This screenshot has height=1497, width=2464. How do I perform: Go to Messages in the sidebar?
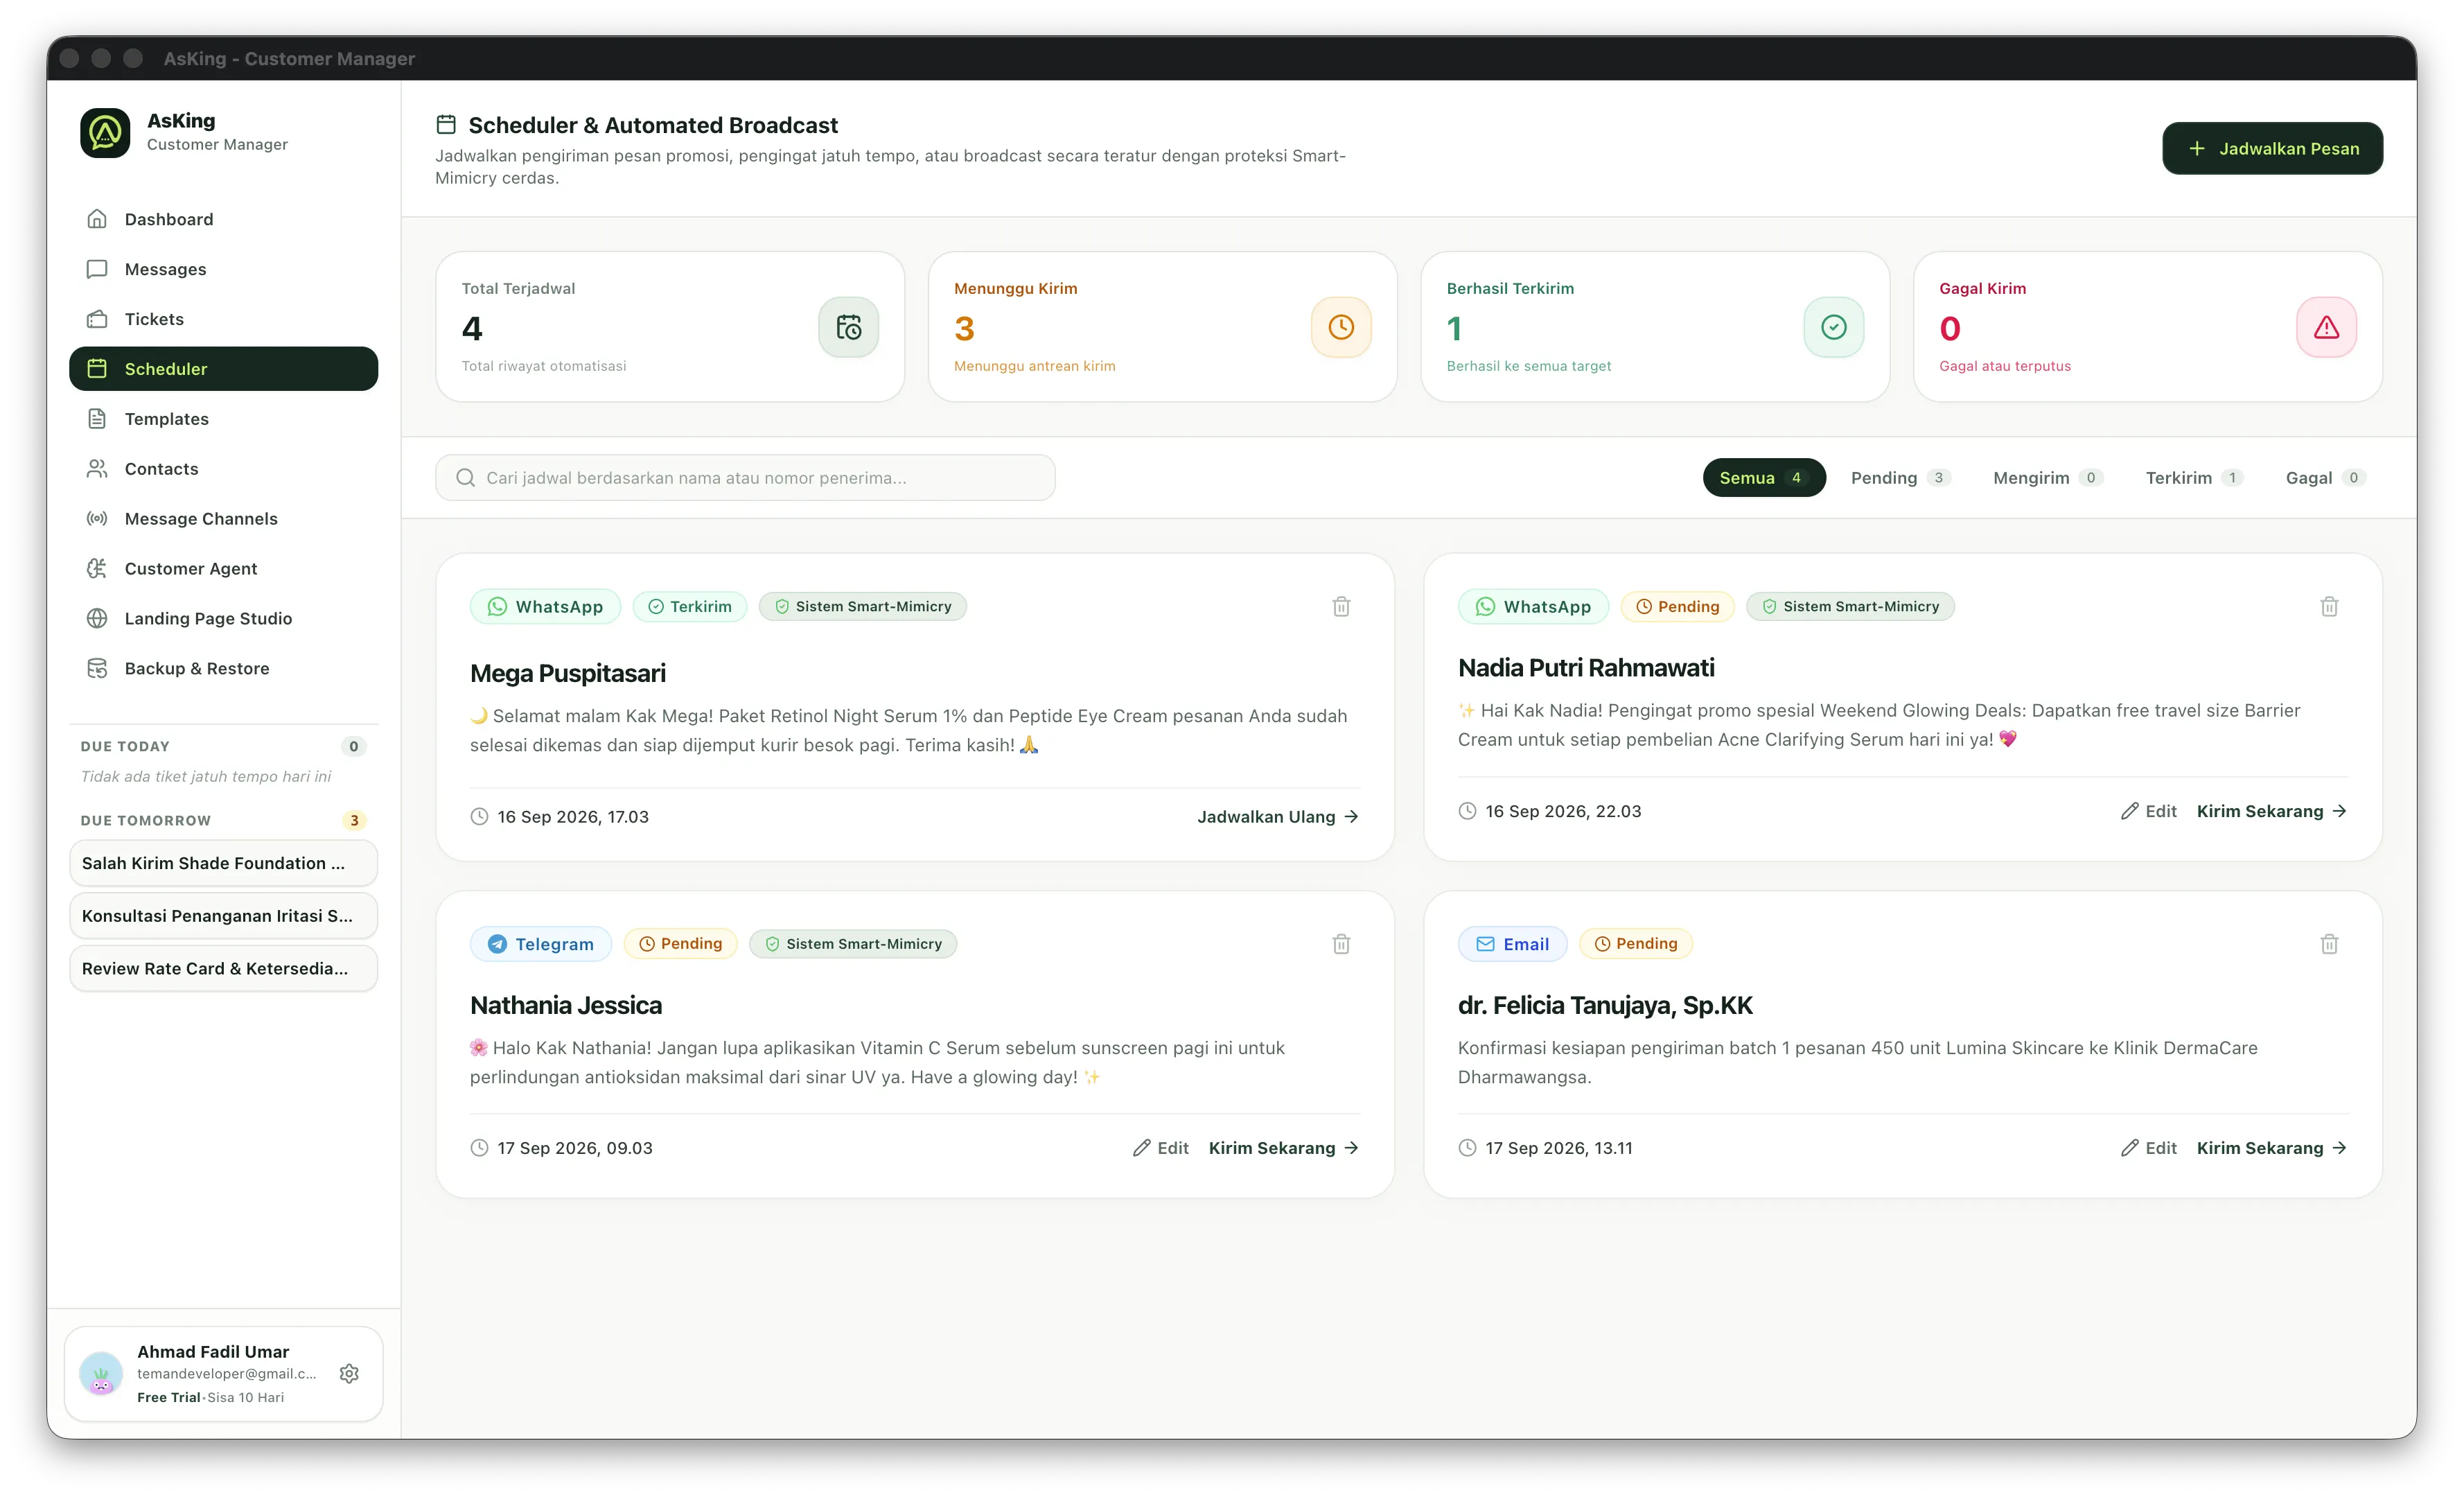tap(224, 269)
